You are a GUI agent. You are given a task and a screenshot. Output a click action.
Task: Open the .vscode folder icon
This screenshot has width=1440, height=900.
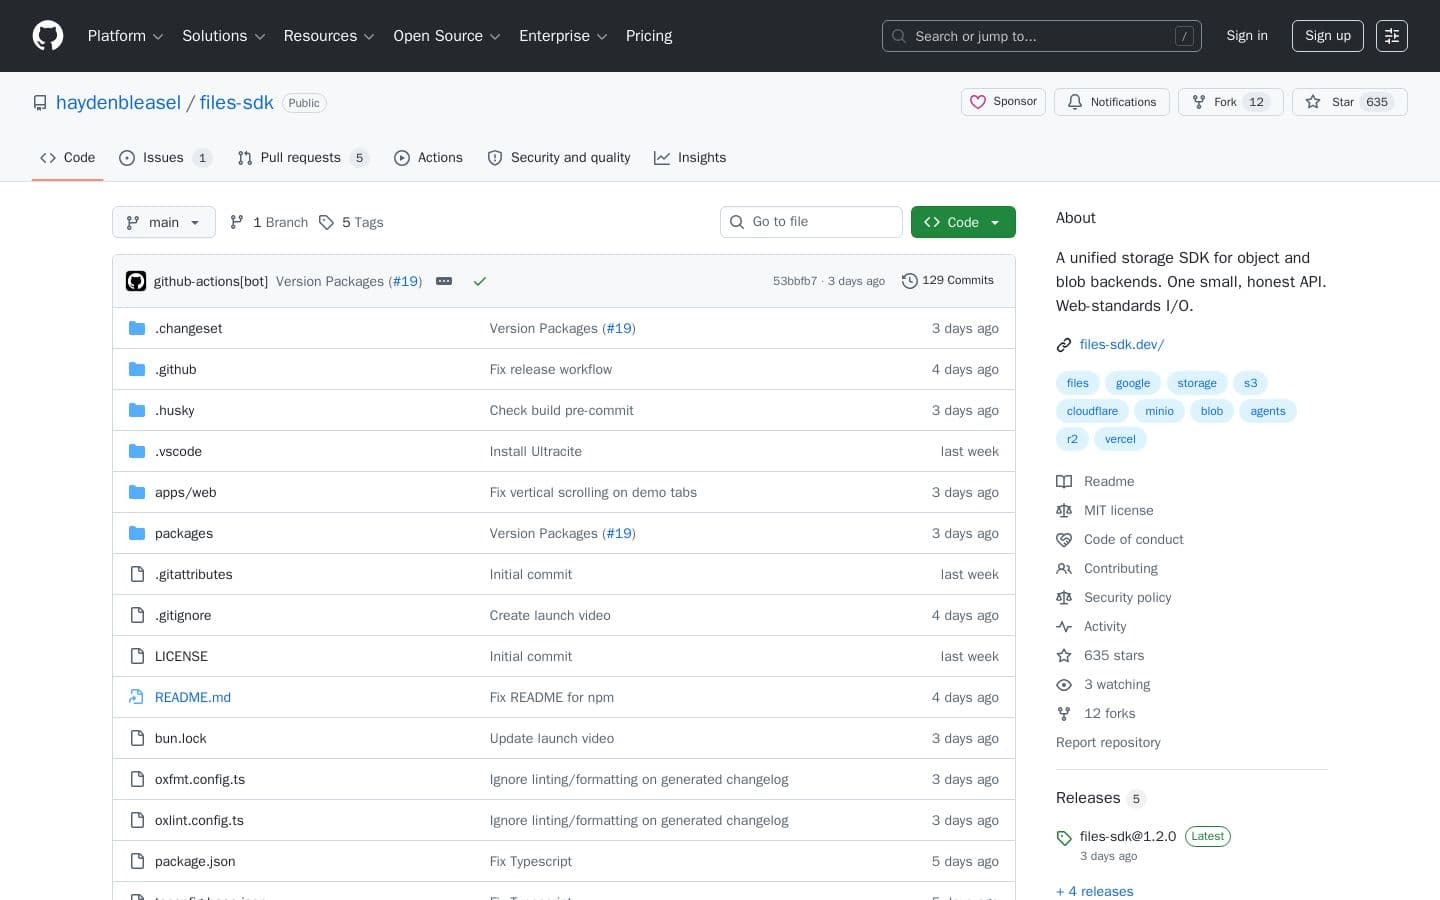click(137, 451)
